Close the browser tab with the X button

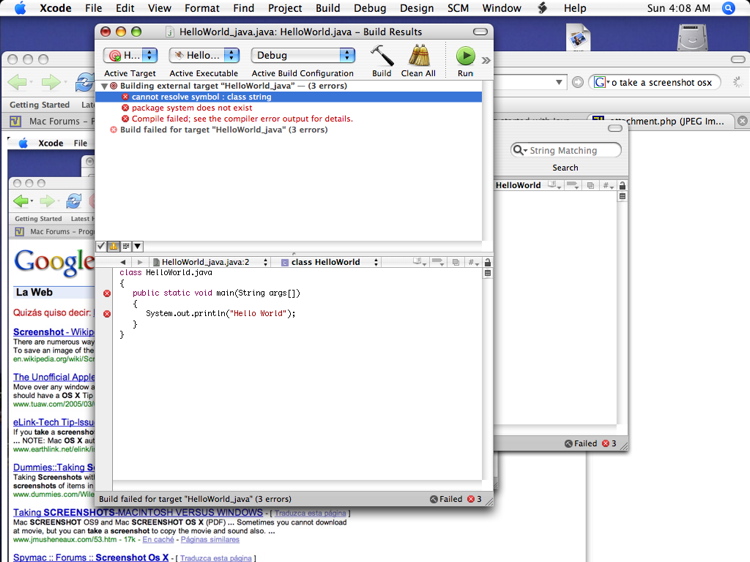742,121
